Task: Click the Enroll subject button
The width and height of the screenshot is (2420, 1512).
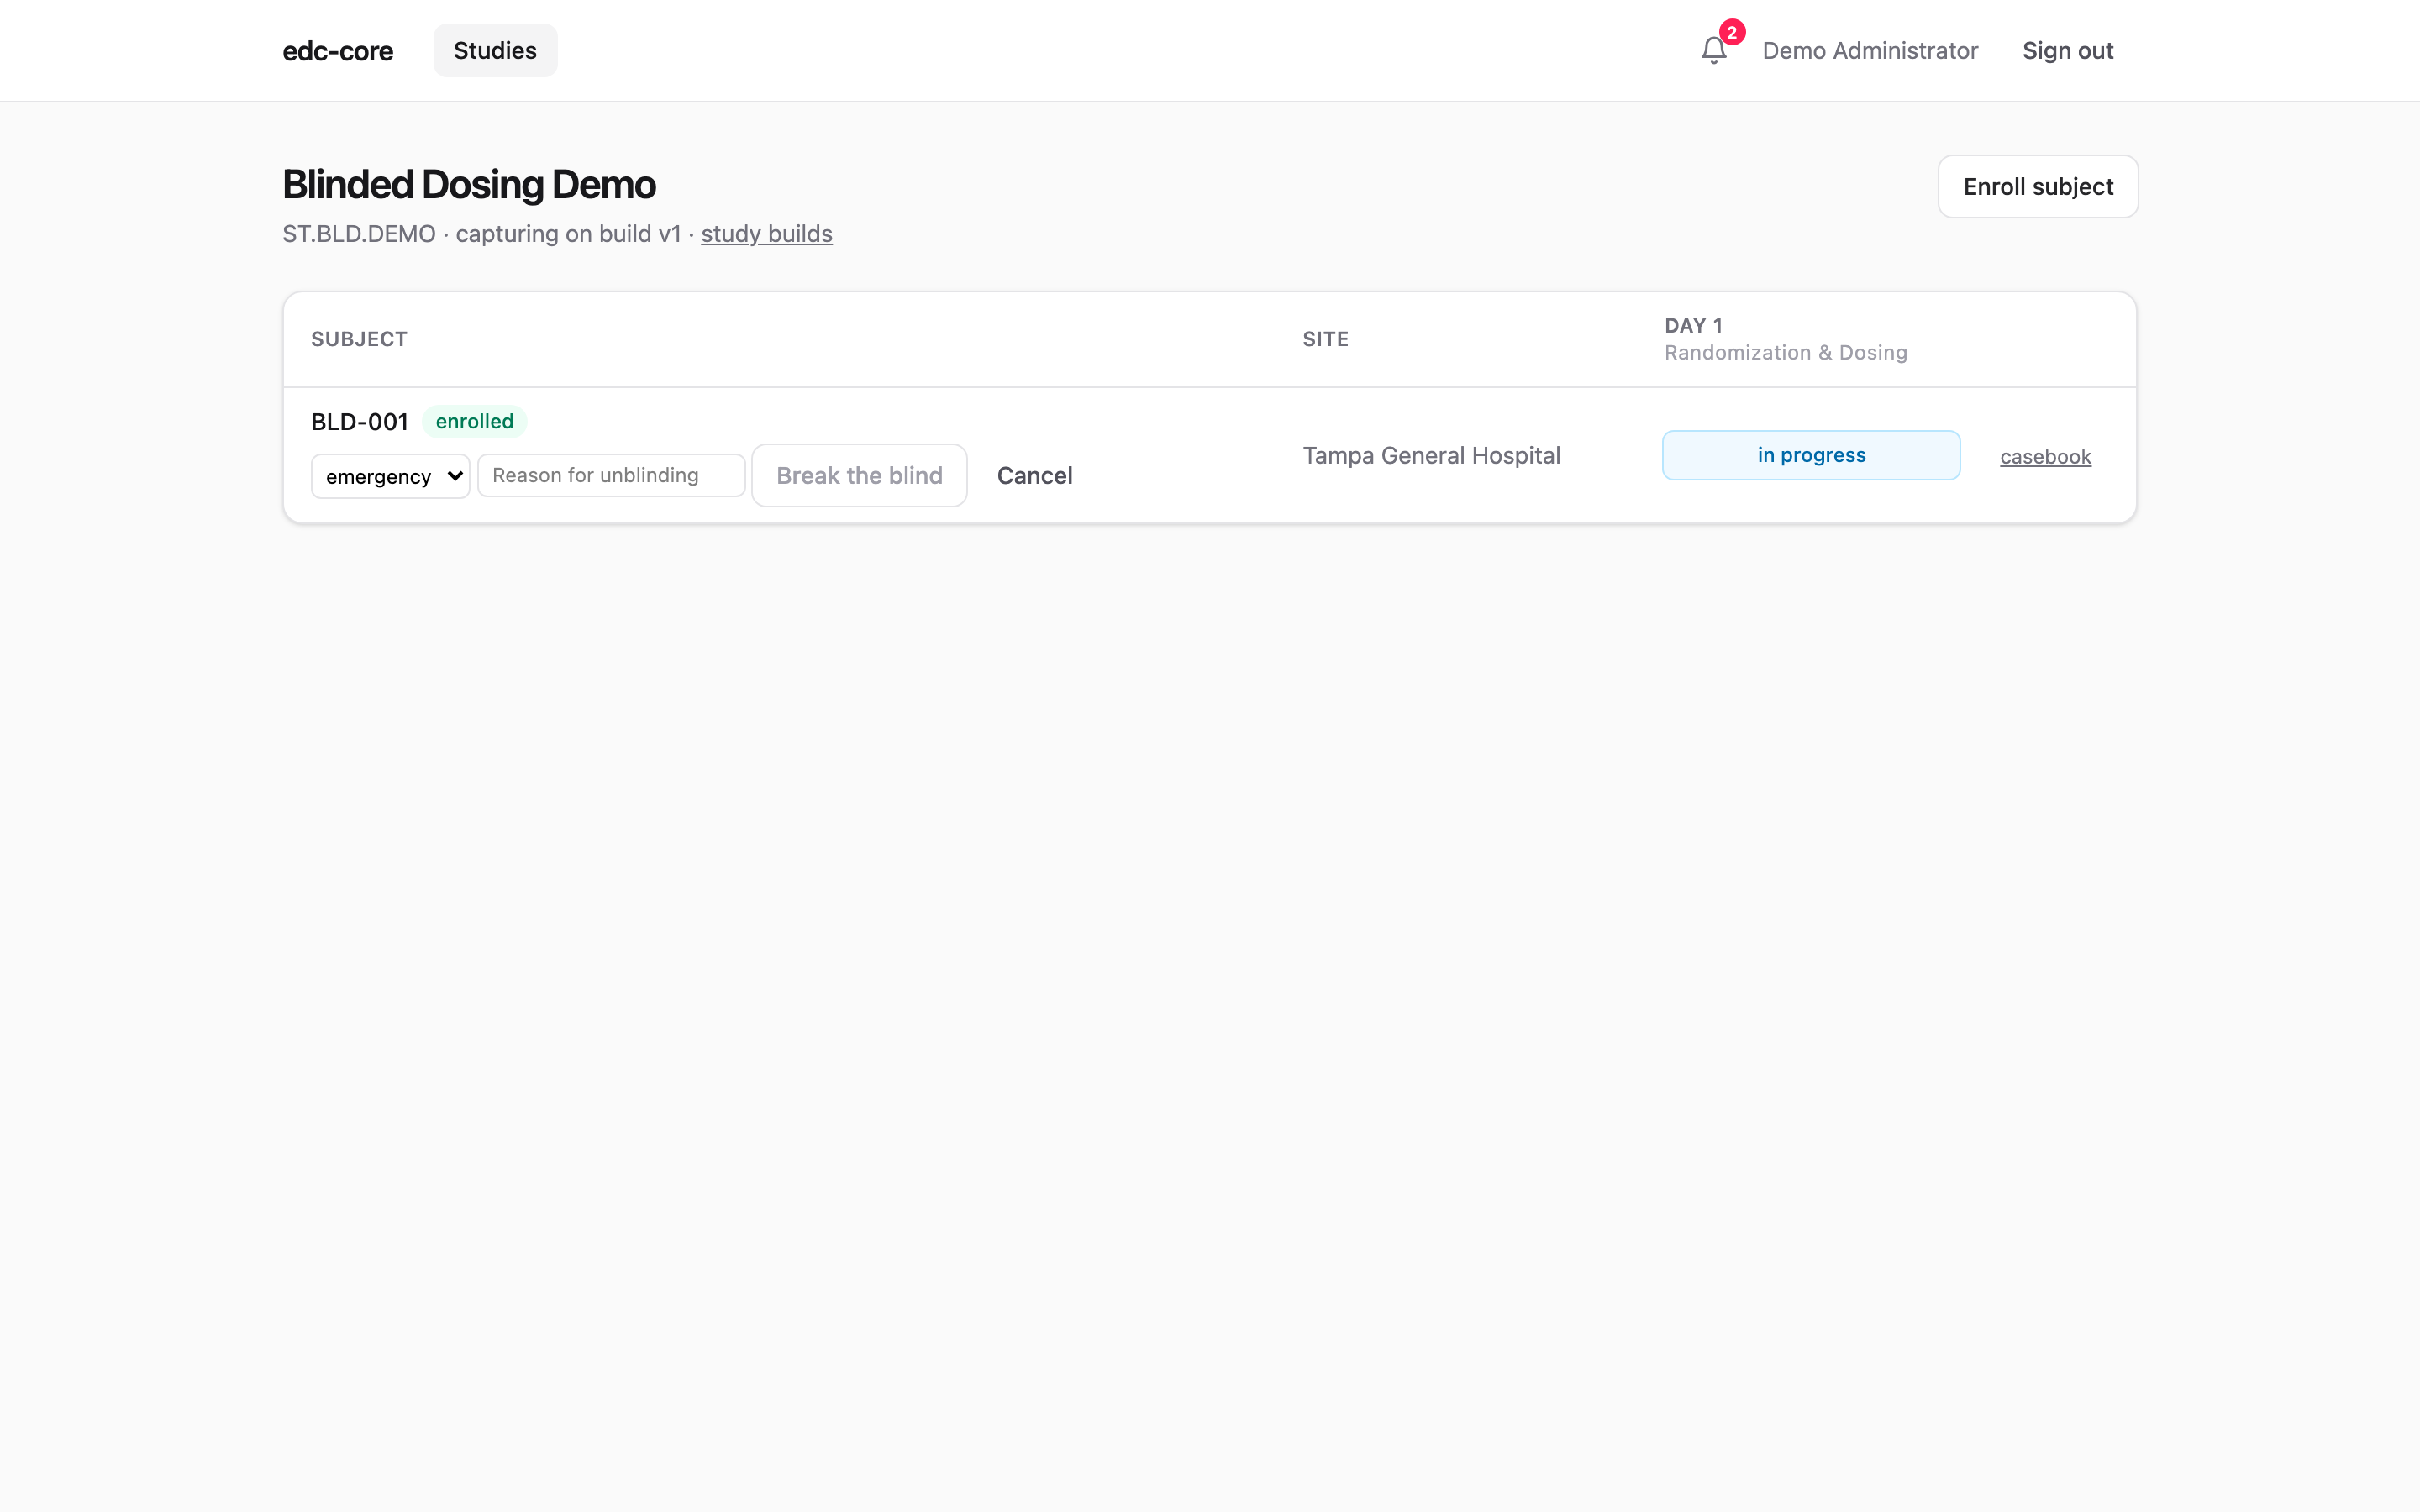Action: [2038, 186]
